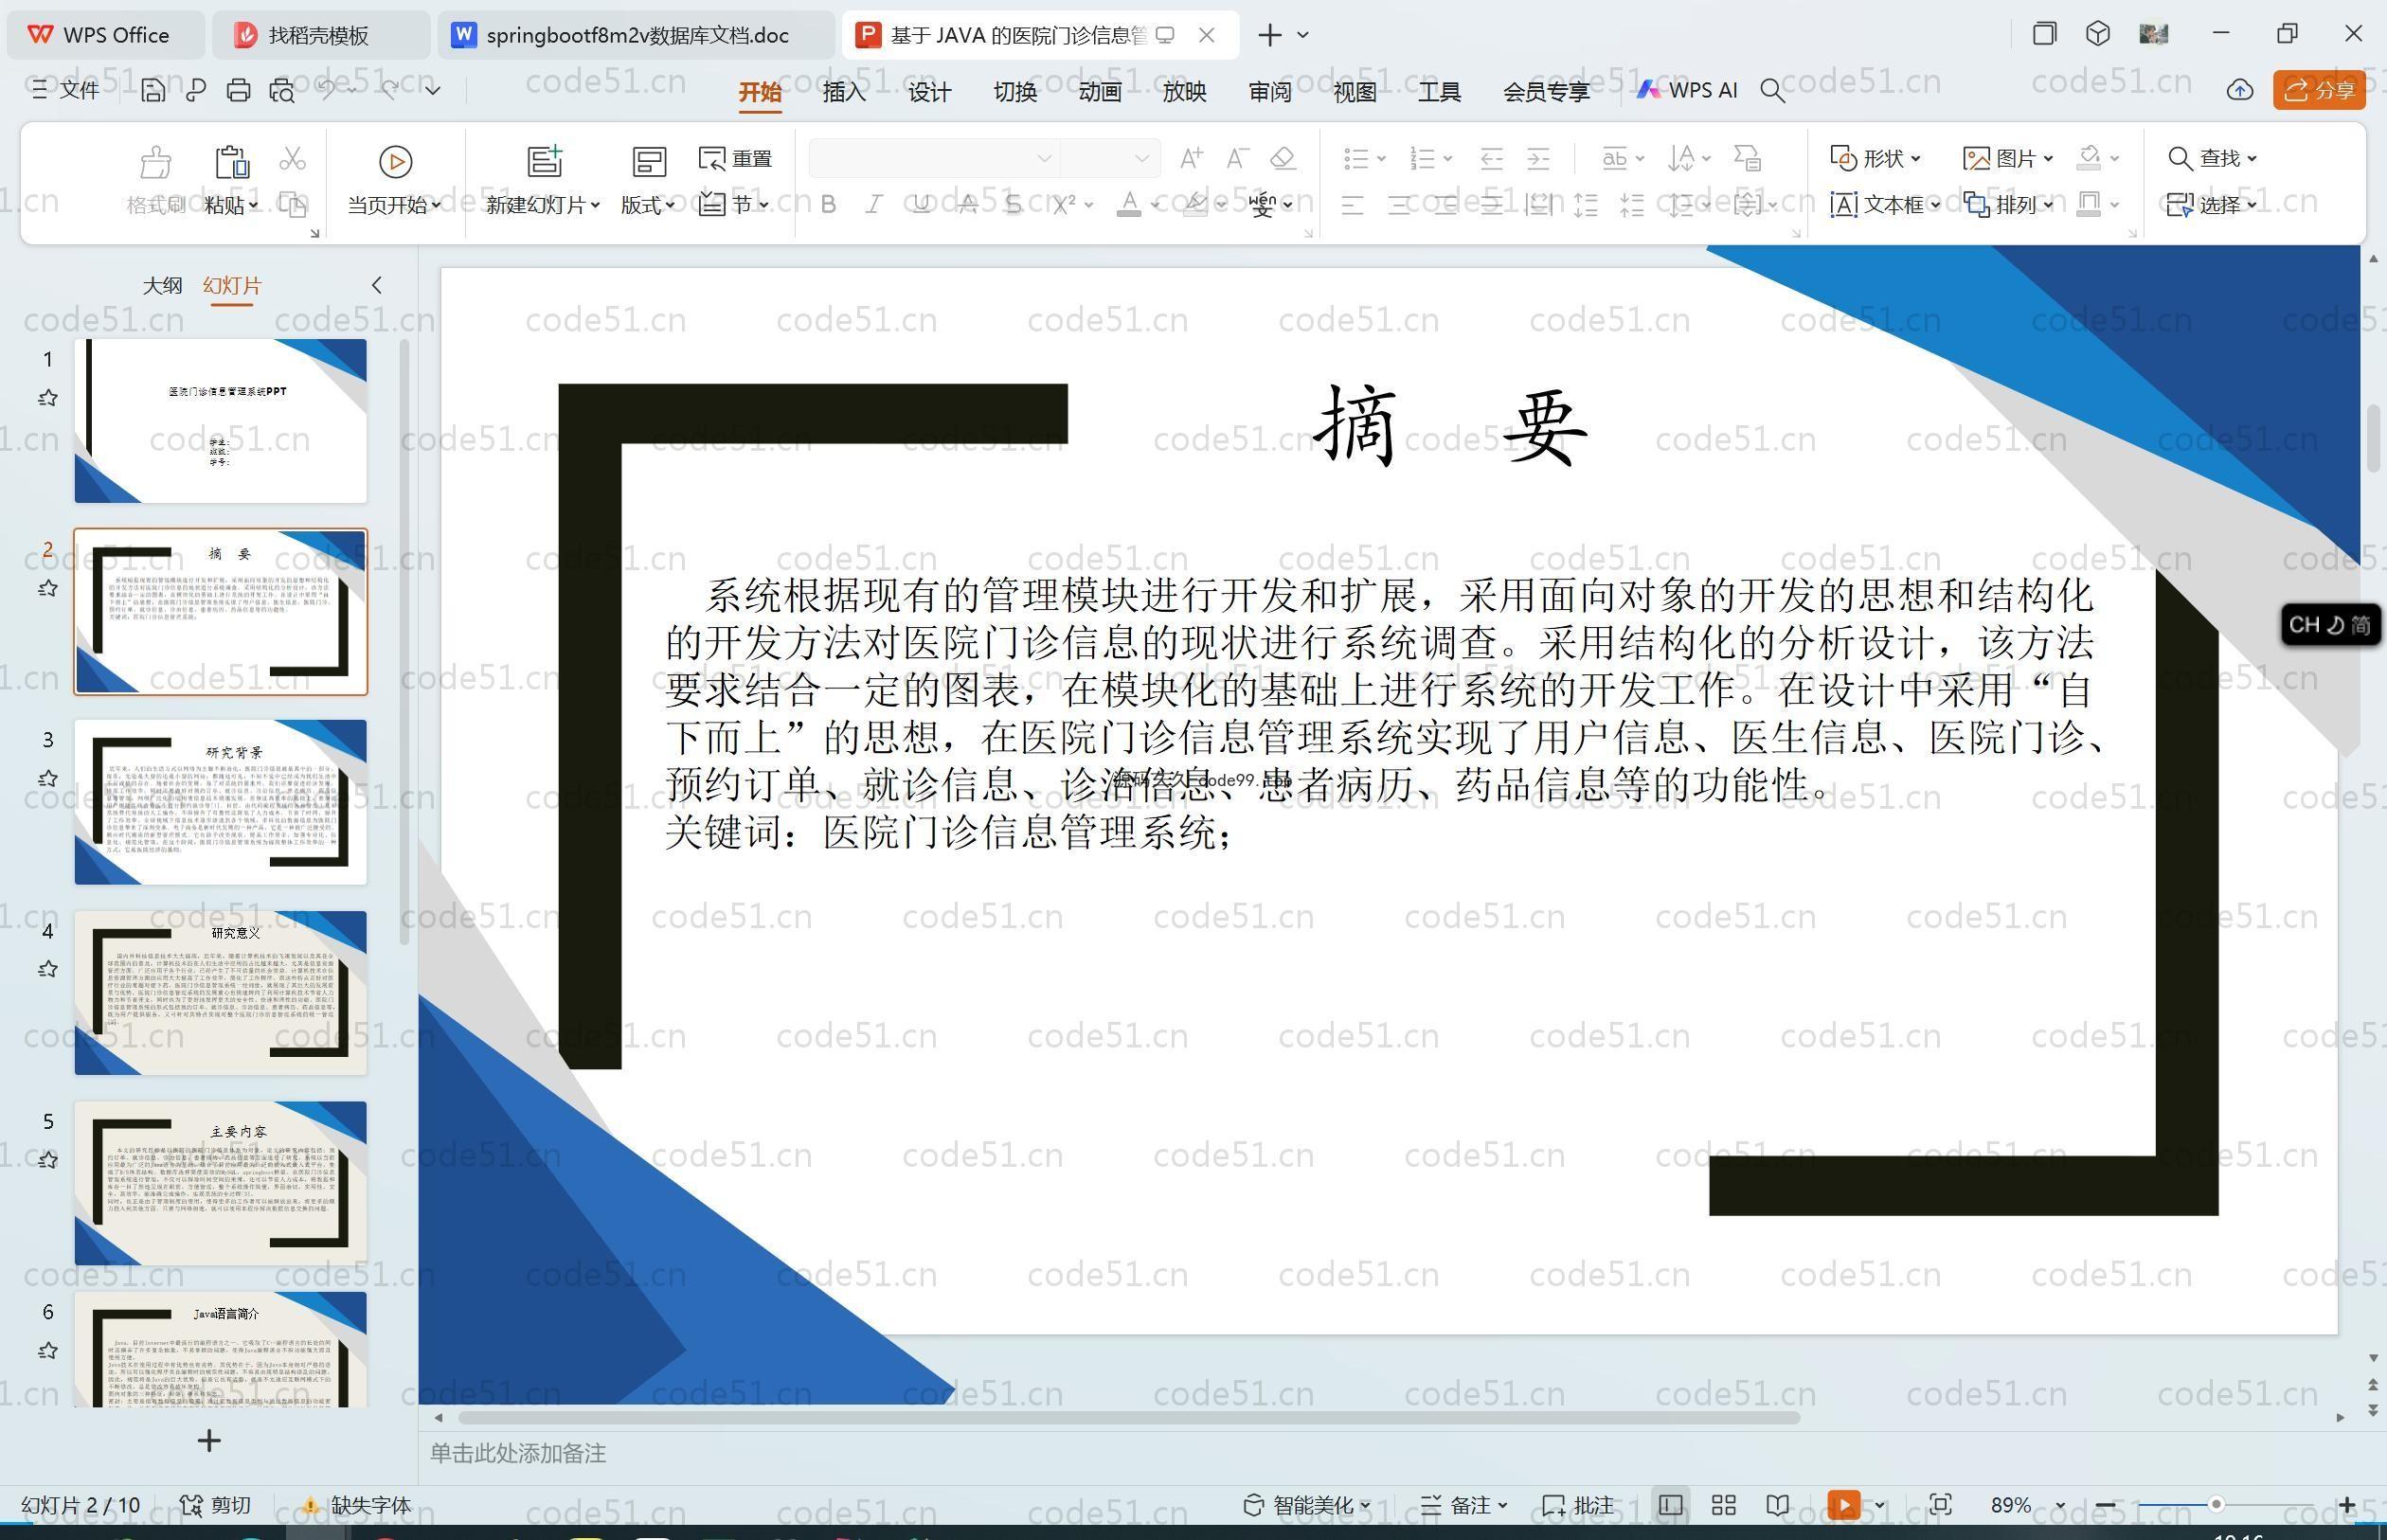Add new slide with plus button below thumbnails
Image resolution: width=2387 pixels, height=1540 pixels.
coord(209,1441)
